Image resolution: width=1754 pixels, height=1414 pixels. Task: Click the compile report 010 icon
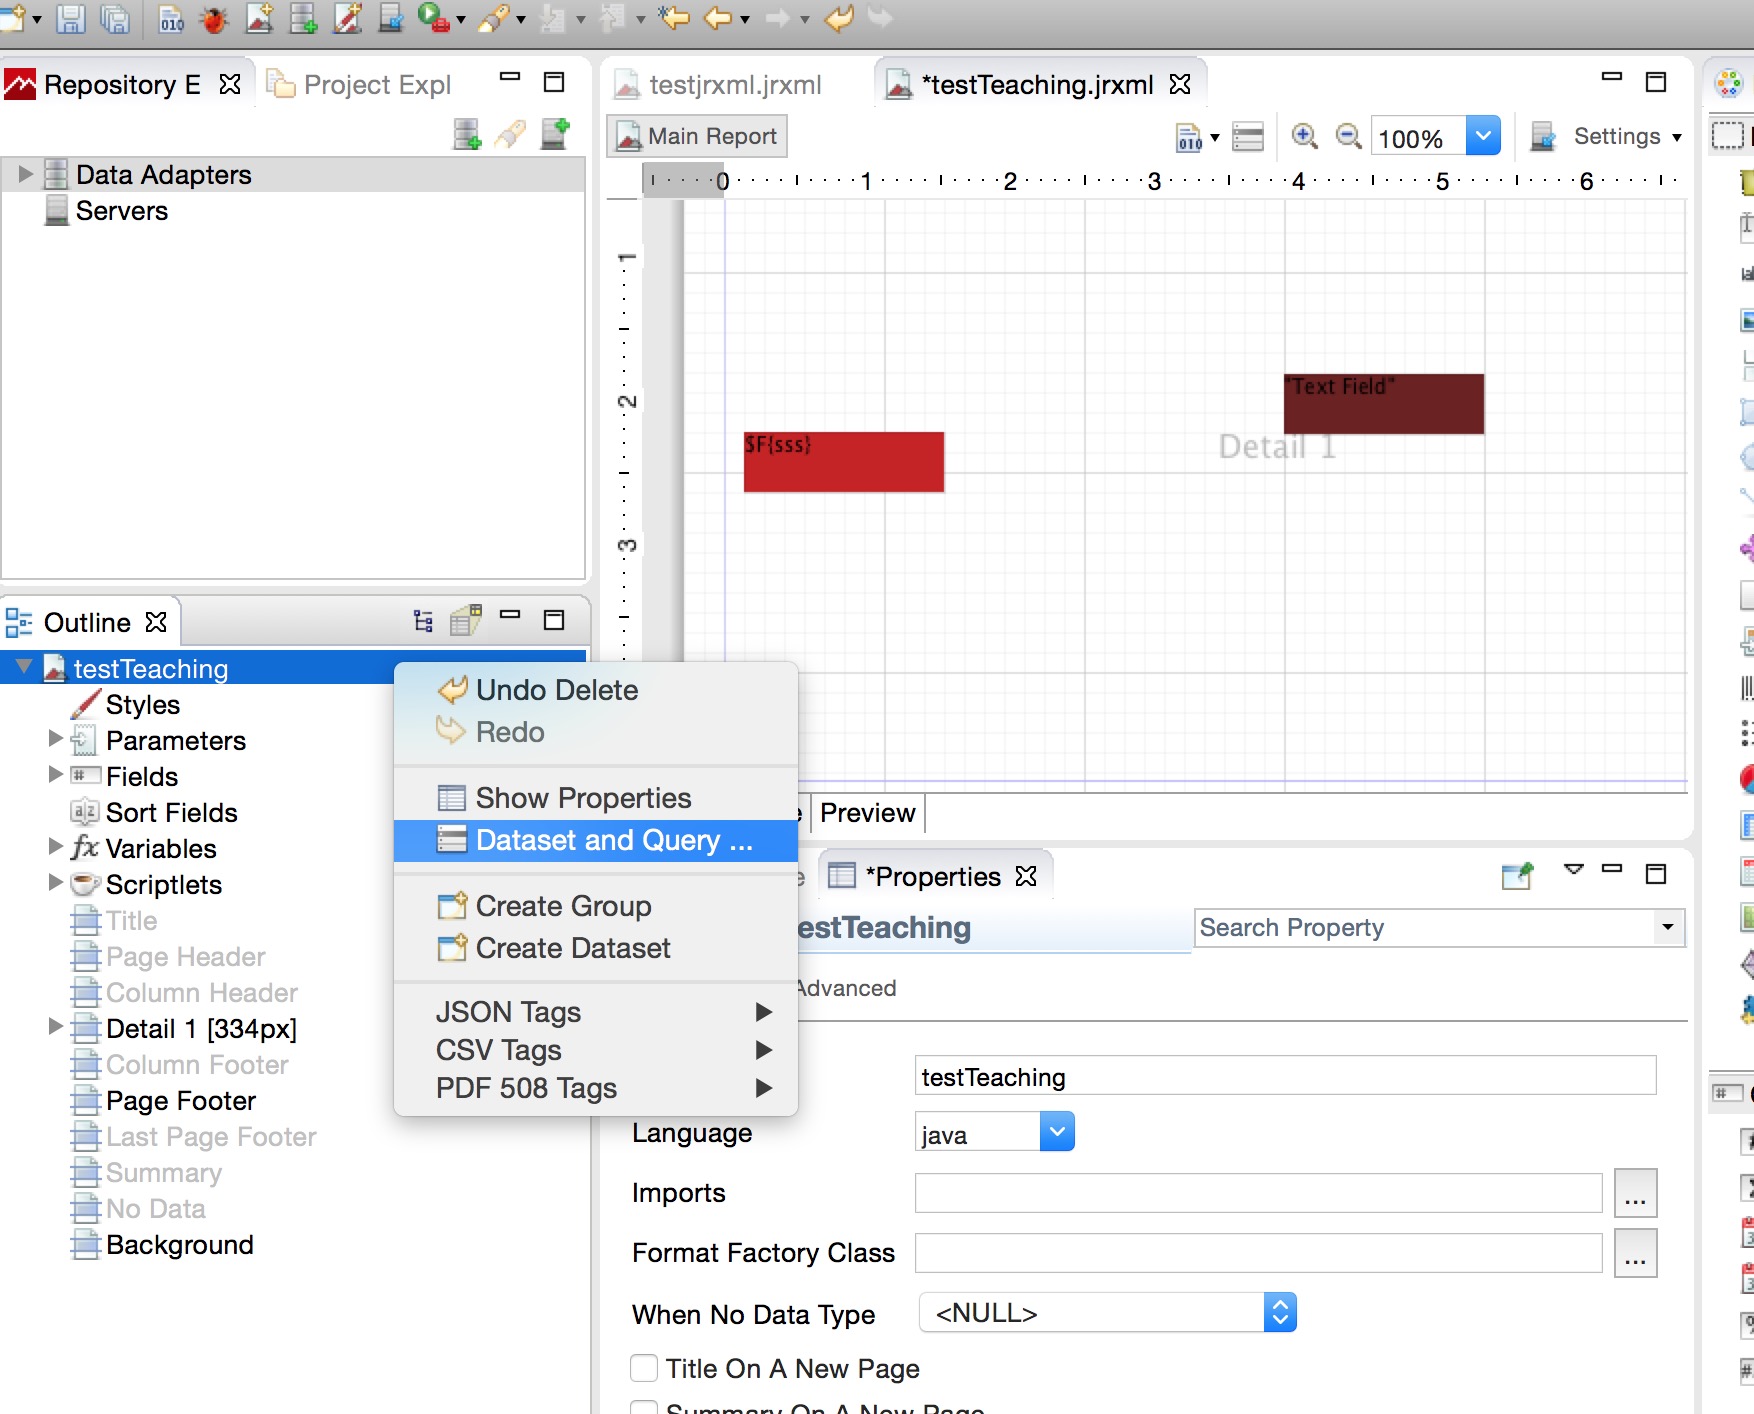coord(1189,137)
